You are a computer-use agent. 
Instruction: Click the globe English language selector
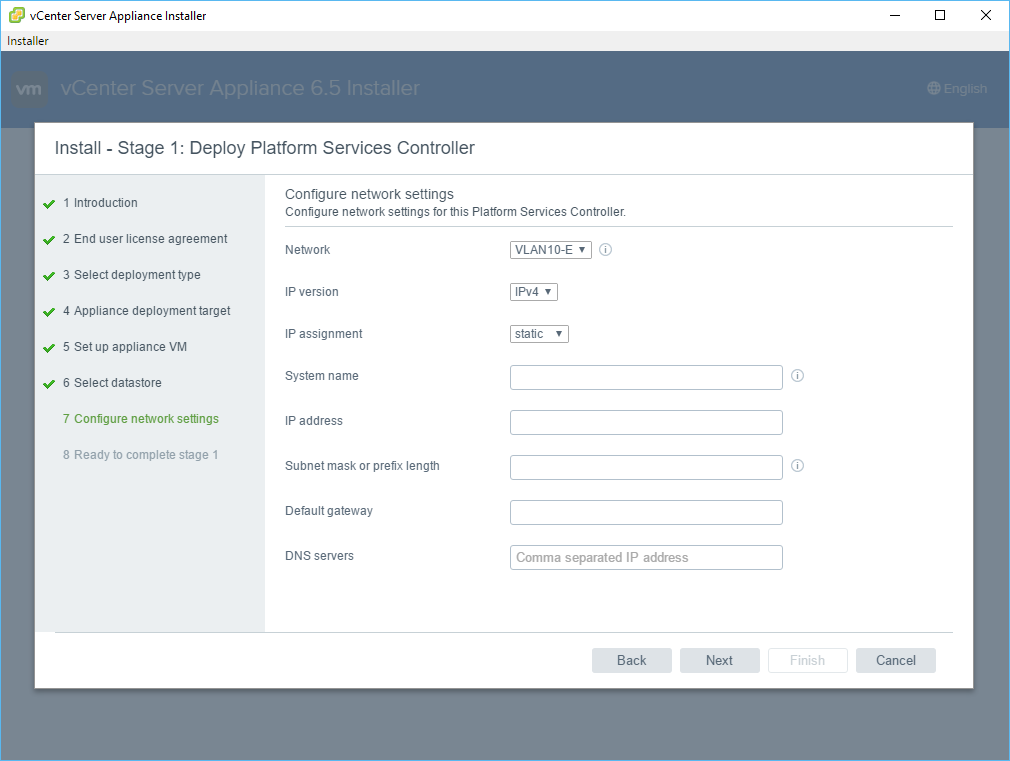pyautogui.click(x=956, y=89)
